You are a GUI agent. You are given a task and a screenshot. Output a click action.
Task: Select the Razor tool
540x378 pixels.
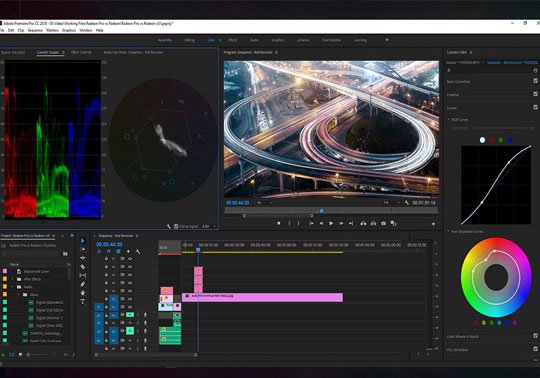[83, 267]
